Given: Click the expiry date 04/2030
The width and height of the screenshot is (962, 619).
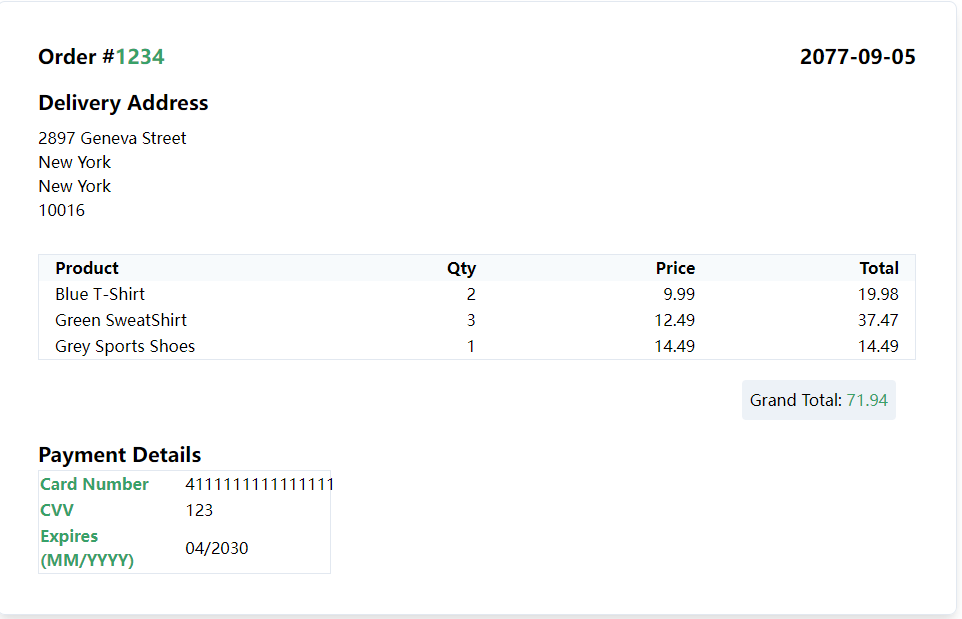Looking at the screenshot, I should (217, 548).
